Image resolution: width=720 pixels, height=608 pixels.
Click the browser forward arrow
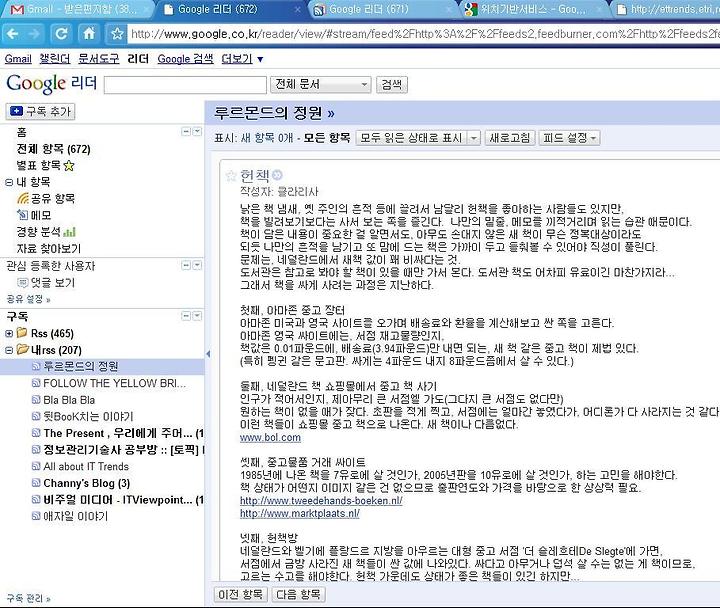[x=34, y=34]
